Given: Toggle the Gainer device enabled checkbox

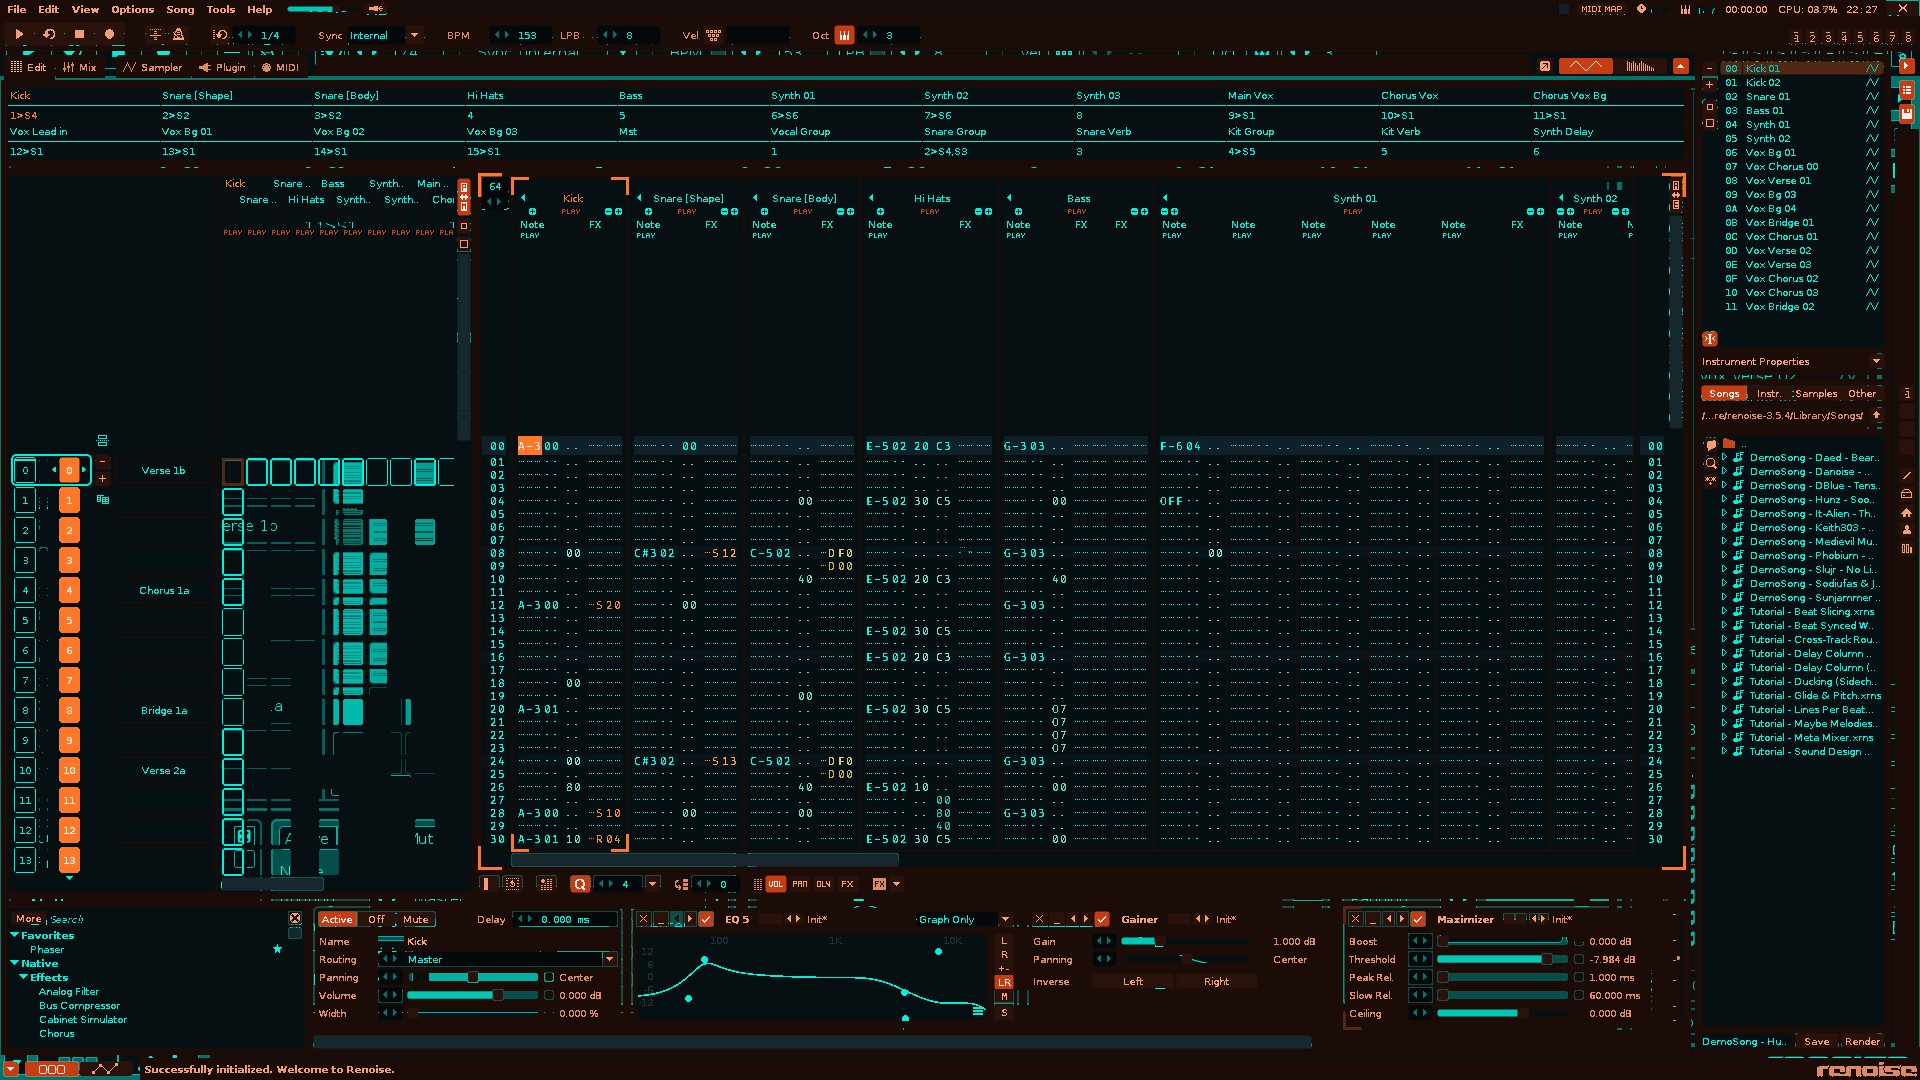Looking at the screenshot, I should point(1102,919).
